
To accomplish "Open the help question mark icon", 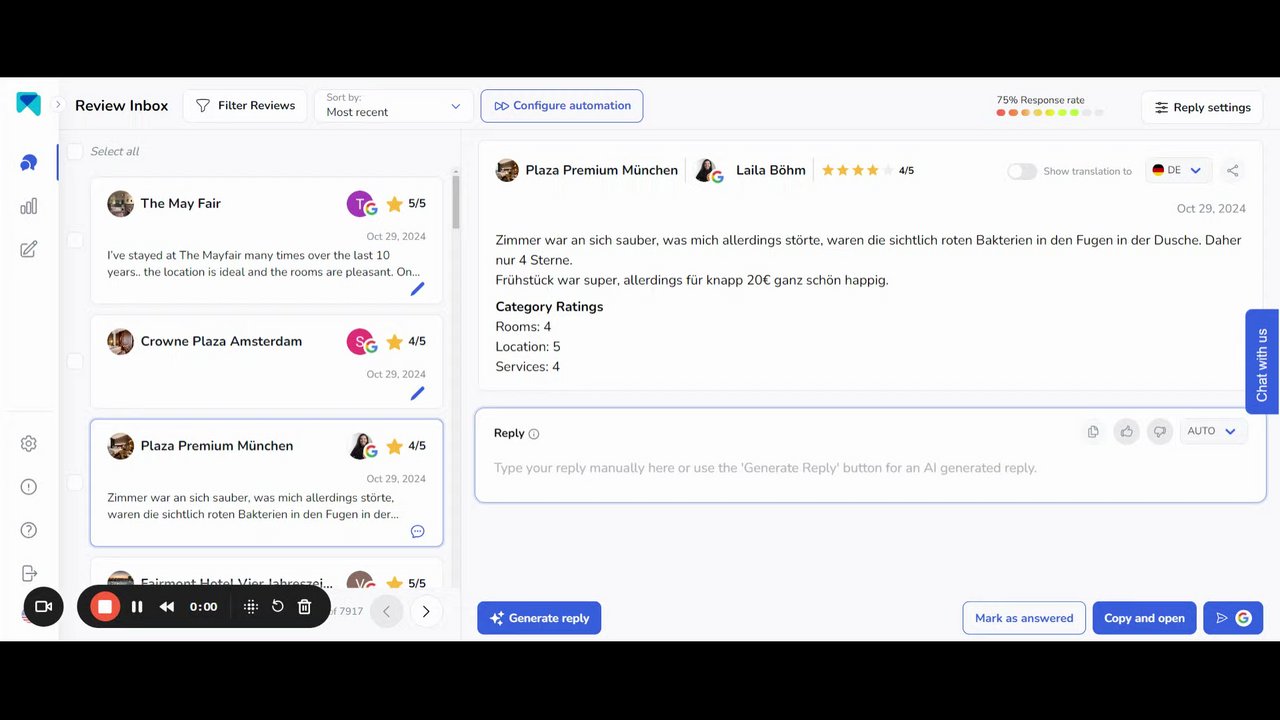I will point(29,530).
